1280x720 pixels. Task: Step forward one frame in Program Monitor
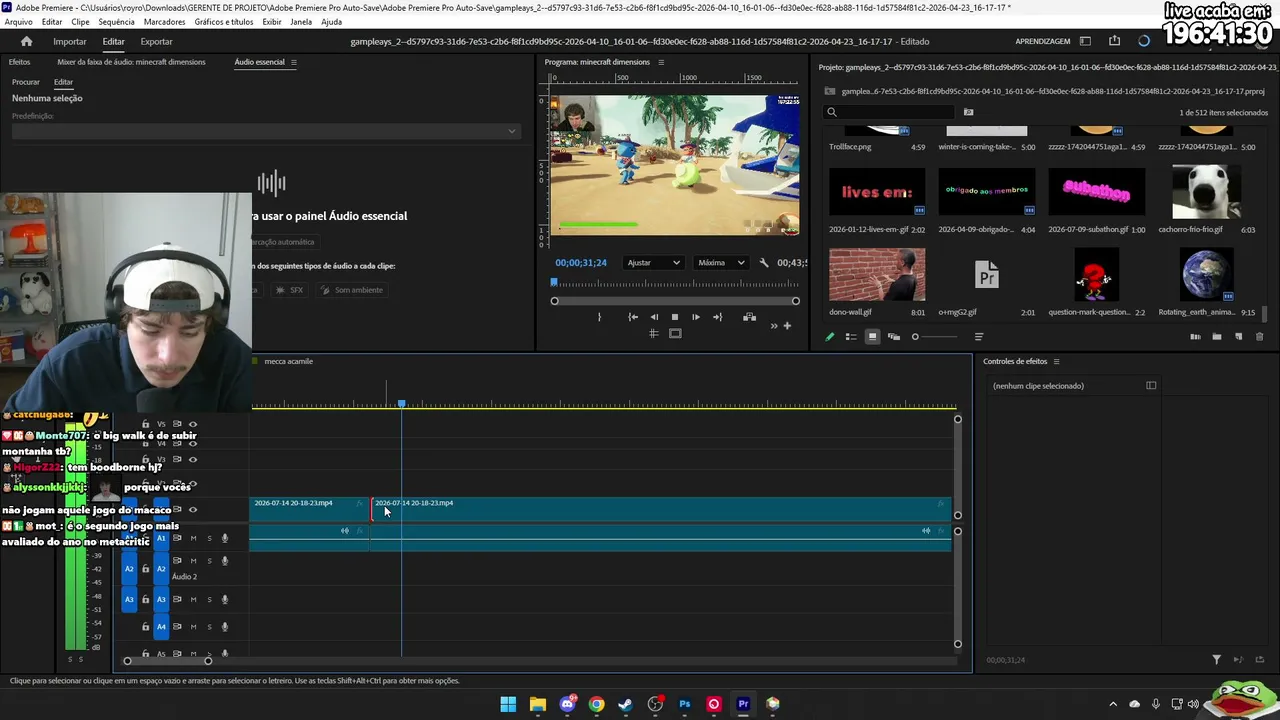click(x=696, y=317)
